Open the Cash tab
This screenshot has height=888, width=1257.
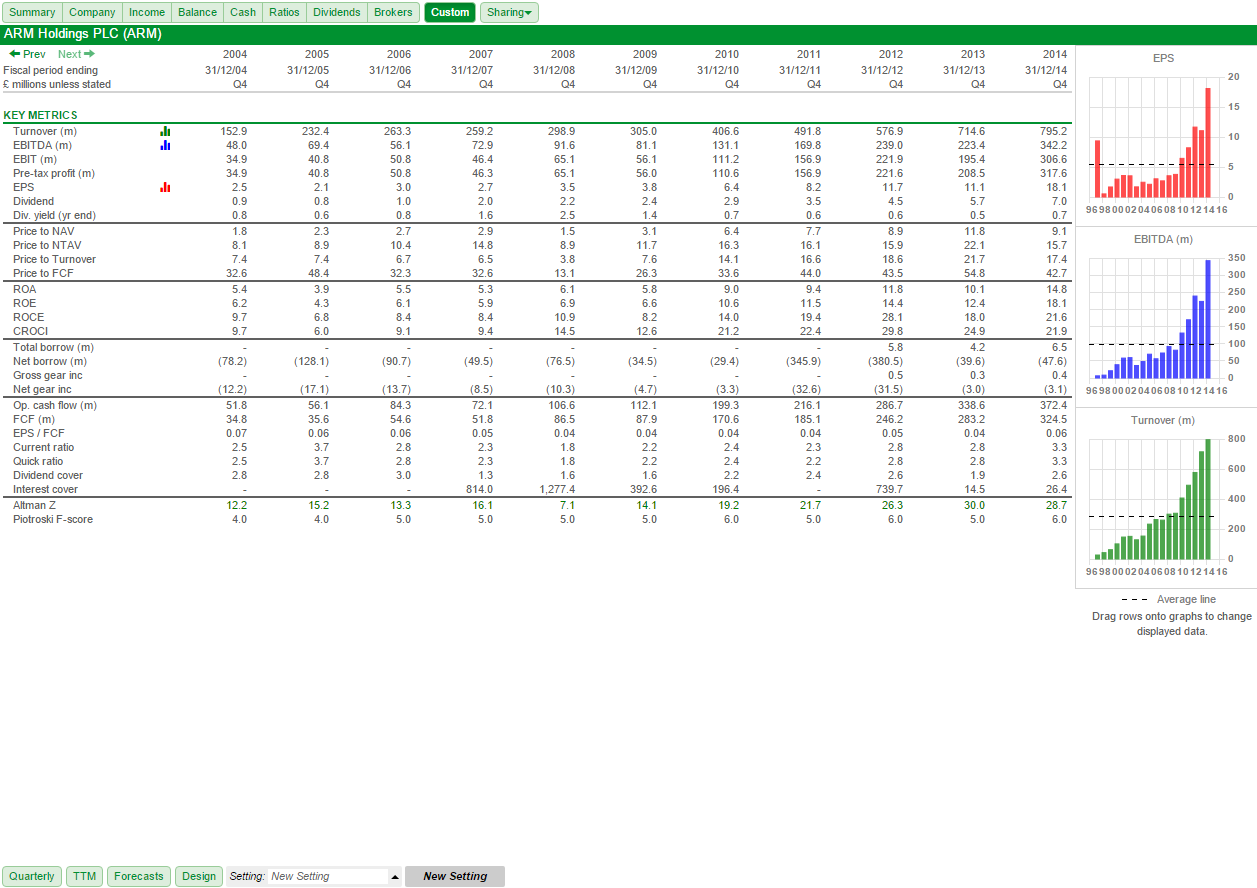pyautogui.click(x=243, y=12)
